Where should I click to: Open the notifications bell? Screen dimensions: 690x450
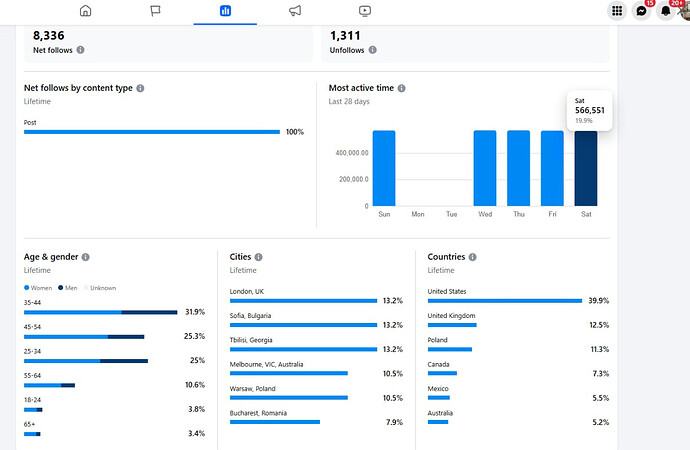[666, 11]
